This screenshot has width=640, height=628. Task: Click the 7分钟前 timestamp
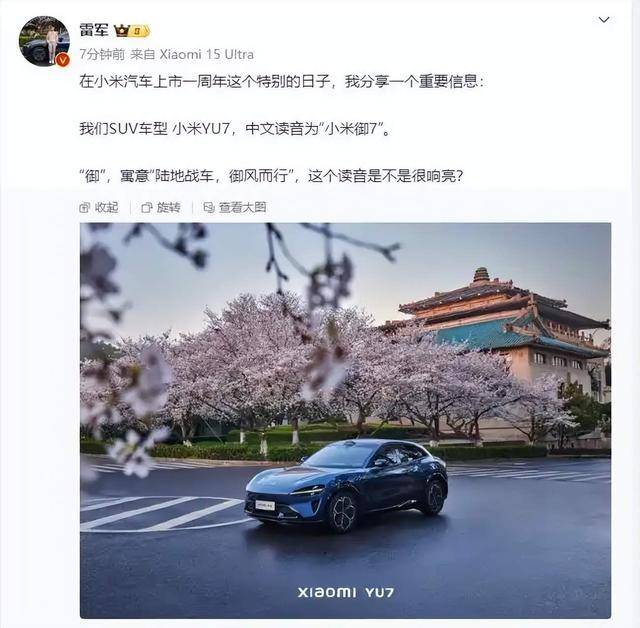(x=102, y=55)
